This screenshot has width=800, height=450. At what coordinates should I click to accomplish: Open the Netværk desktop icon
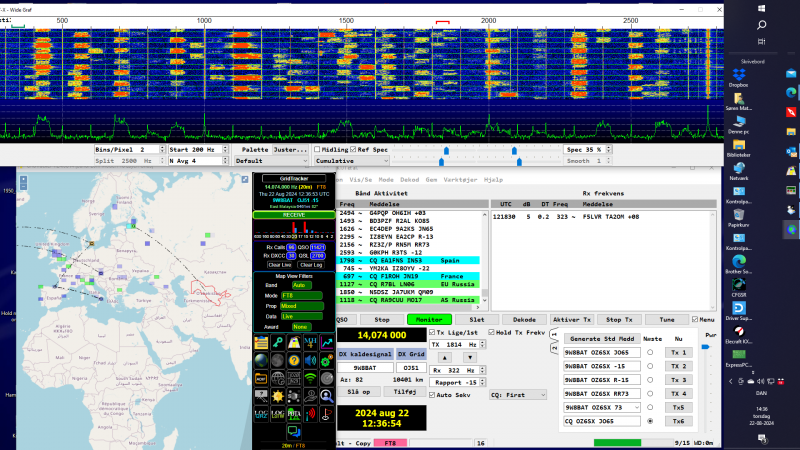(x=739, y=167)
